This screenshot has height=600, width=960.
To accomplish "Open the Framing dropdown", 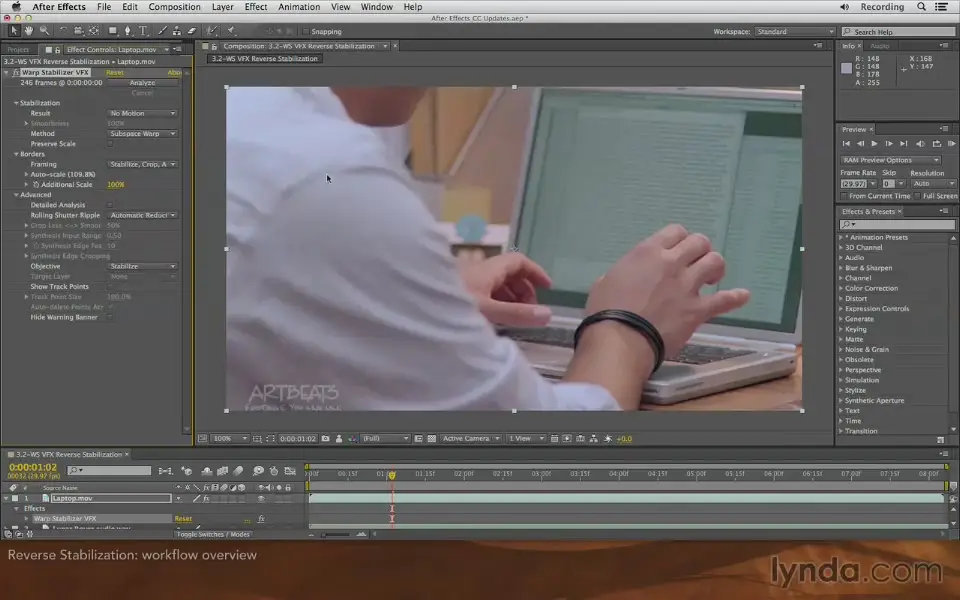I will (142, 164).
